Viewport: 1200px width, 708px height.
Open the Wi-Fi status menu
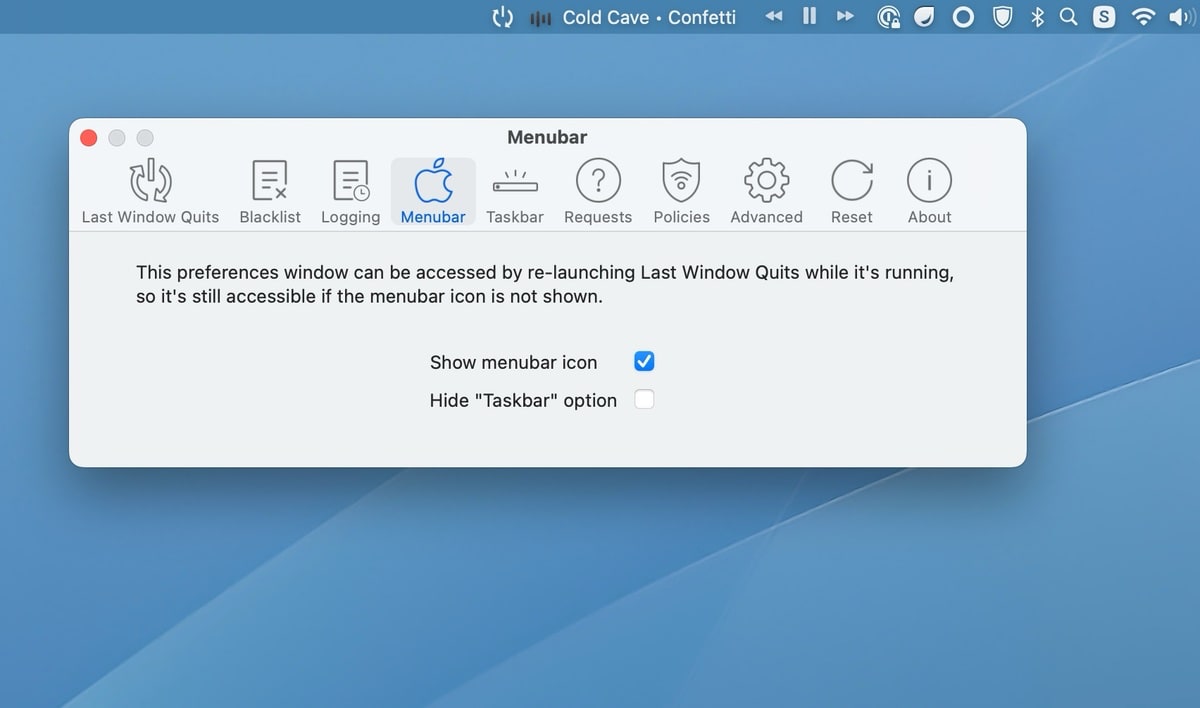click(x=1142, y=16)
